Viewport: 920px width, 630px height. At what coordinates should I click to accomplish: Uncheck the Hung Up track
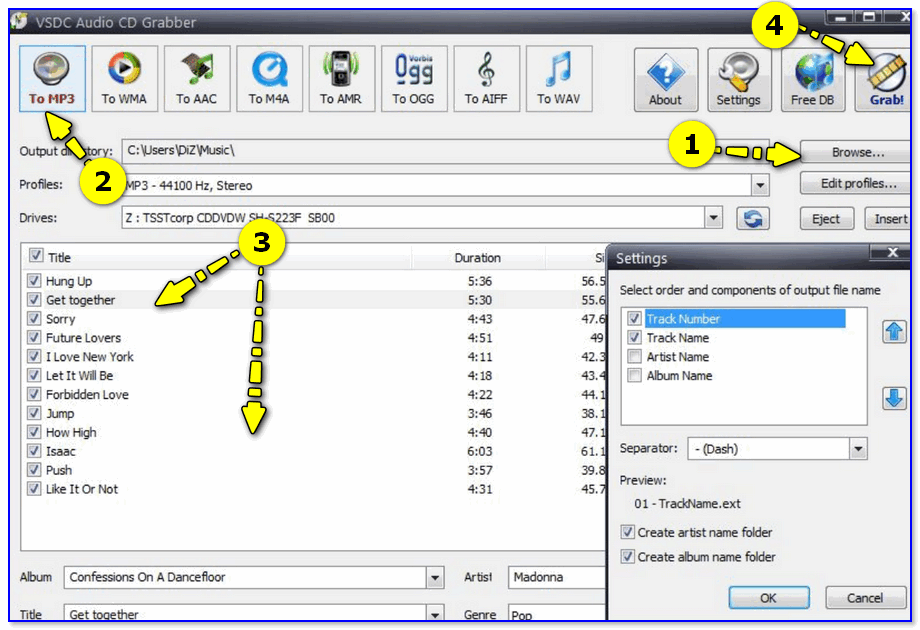pyautogui.click(x=35, y=281)
